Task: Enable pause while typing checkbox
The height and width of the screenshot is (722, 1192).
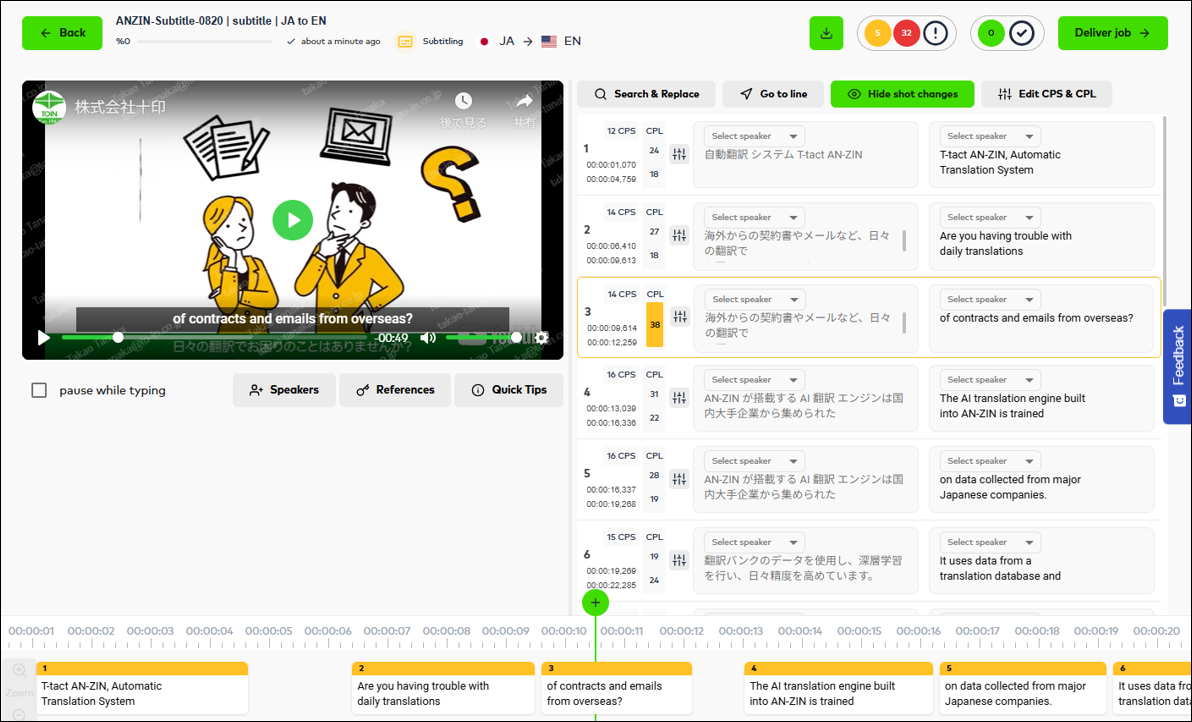Action: tap(39, 390)
